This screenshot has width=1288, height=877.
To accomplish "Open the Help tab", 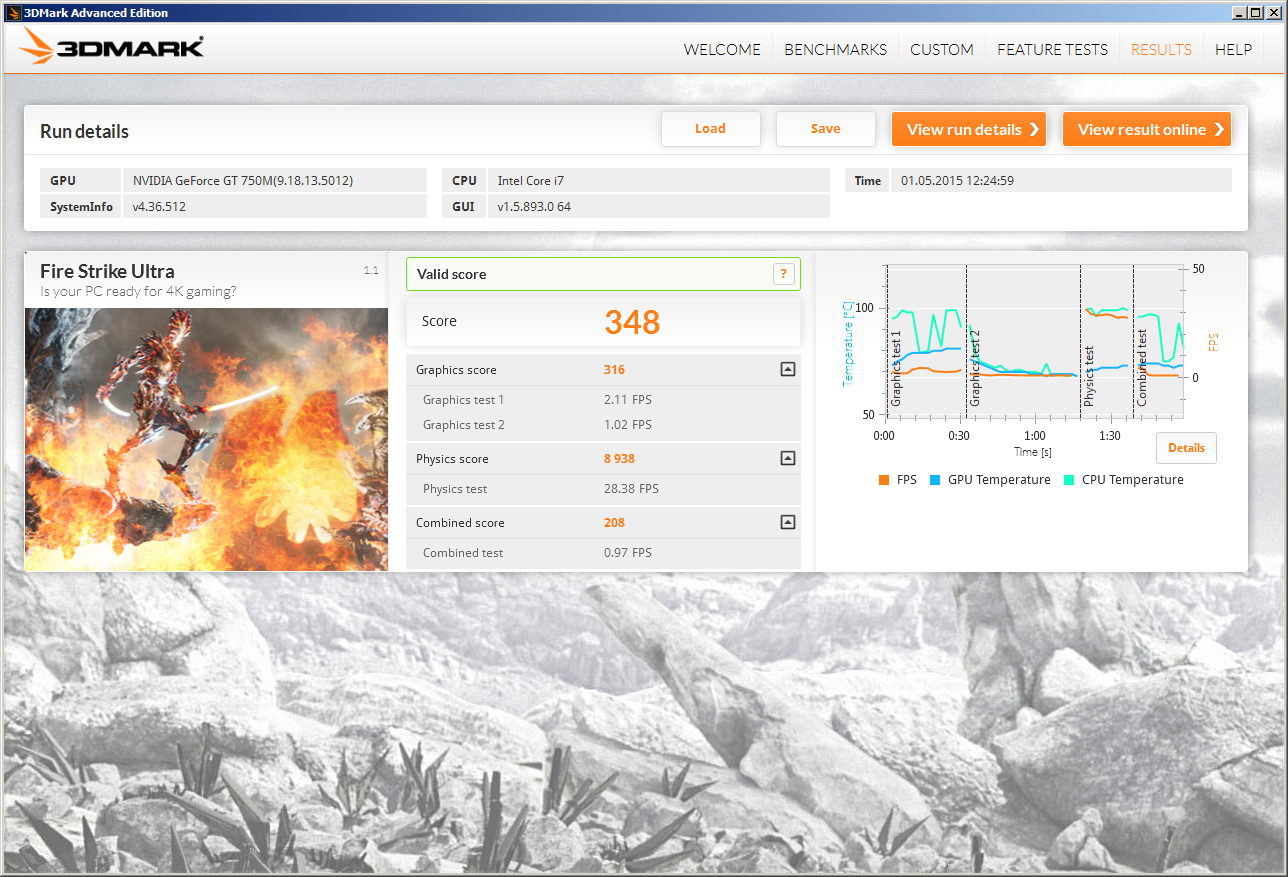I will (x=1233, y=49).
